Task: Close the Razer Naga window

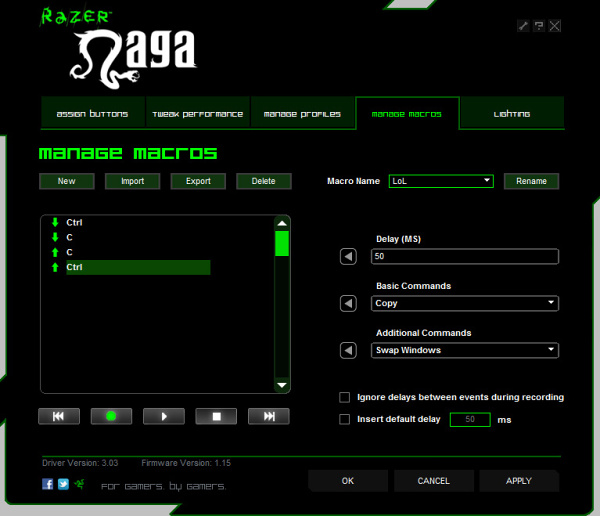Action: (554, 26)
